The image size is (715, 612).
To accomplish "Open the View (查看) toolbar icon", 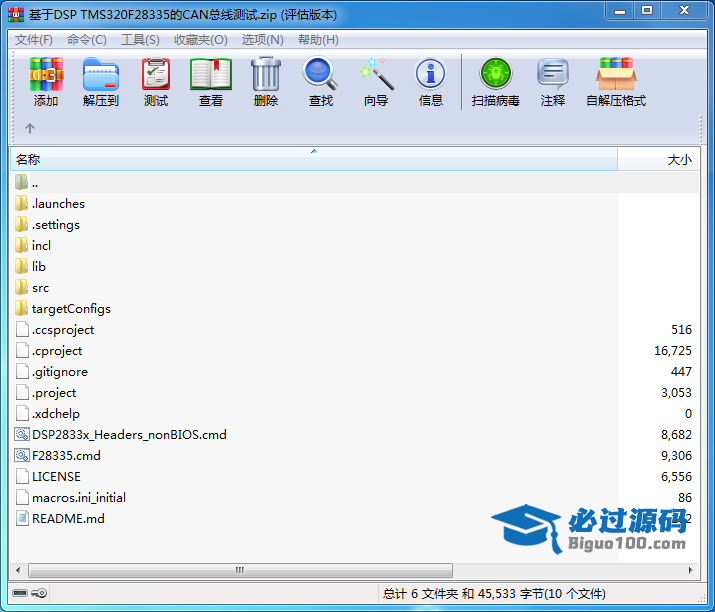I will click(210, 82).
